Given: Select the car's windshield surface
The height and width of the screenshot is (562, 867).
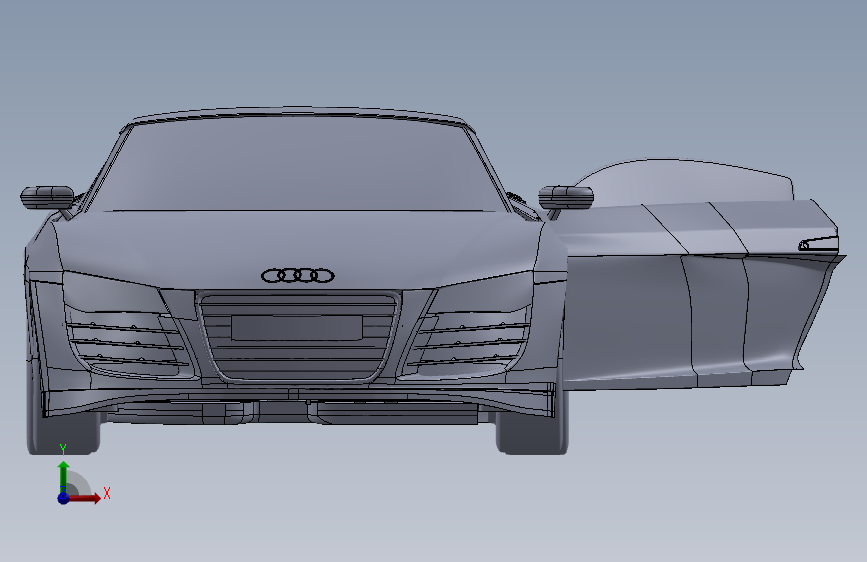Looking at the screenshot, I should [x=297, y=166].
